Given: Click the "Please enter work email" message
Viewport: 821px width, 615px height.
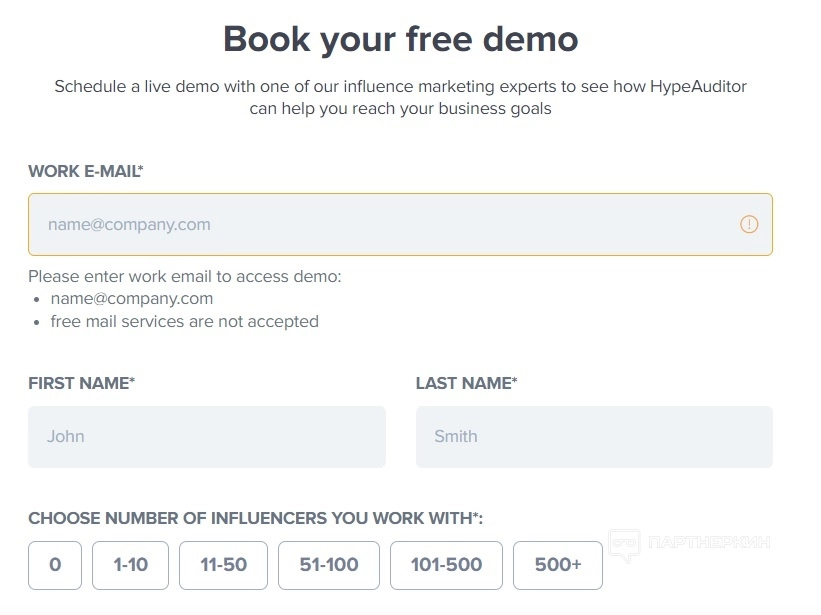Looking at the screenshot, I should (185, 276).
